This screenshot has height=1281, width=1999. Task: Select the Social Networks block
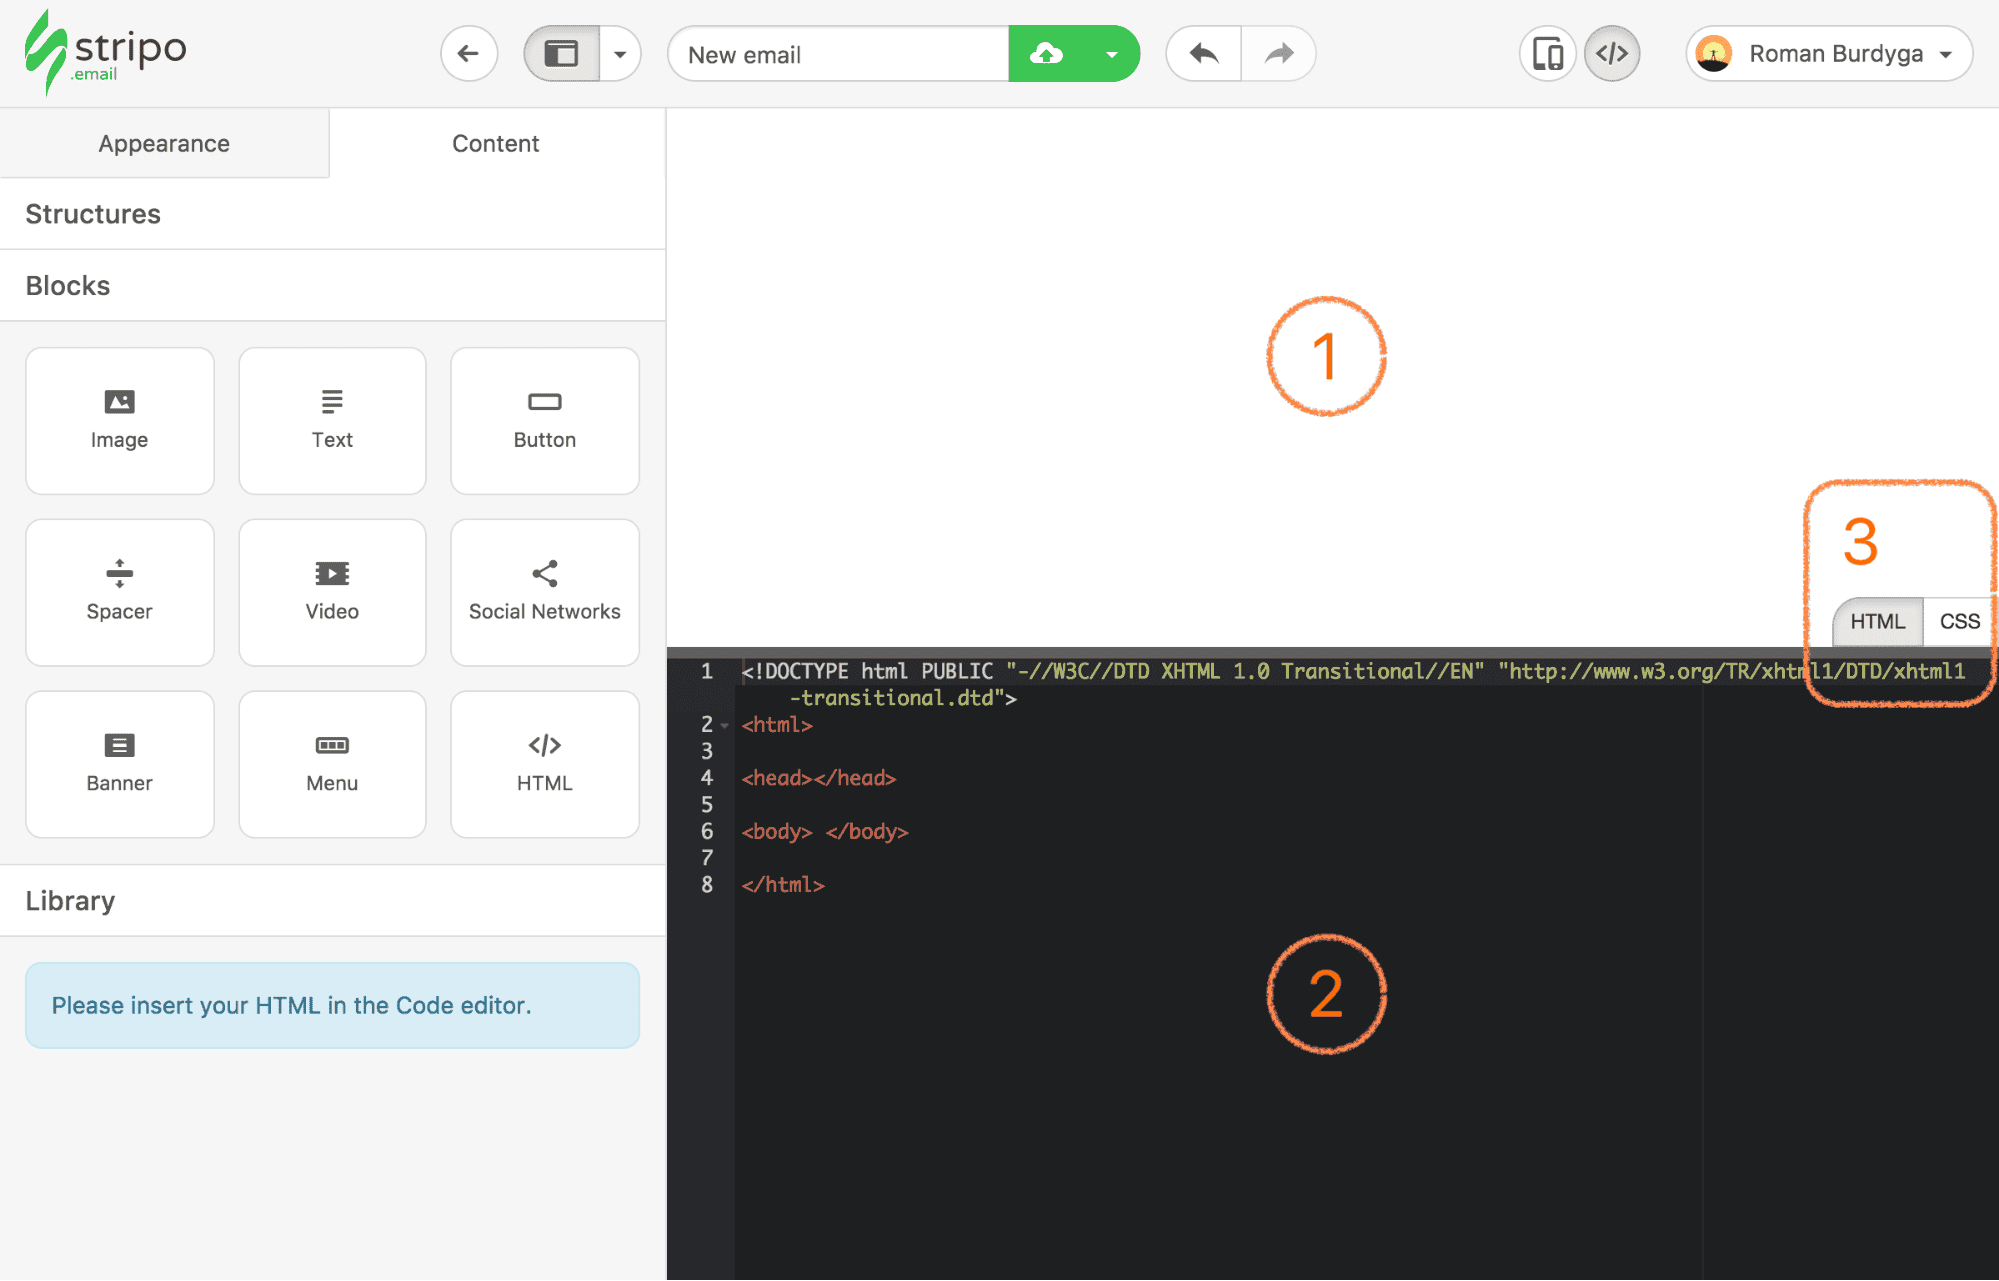tap(544, 592)
